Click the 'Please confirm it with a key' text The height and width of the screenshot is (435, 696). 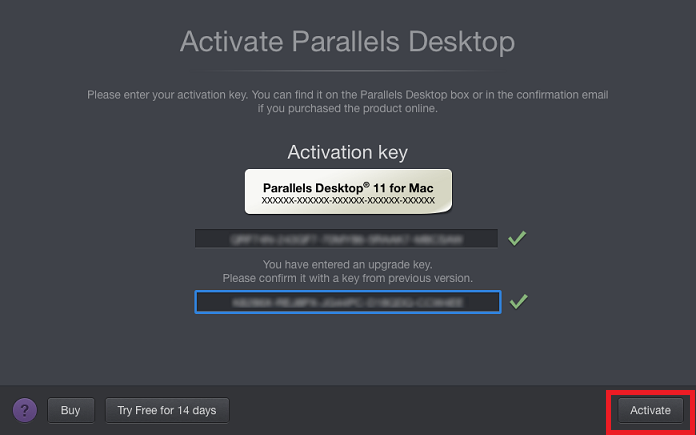point(348,278)
